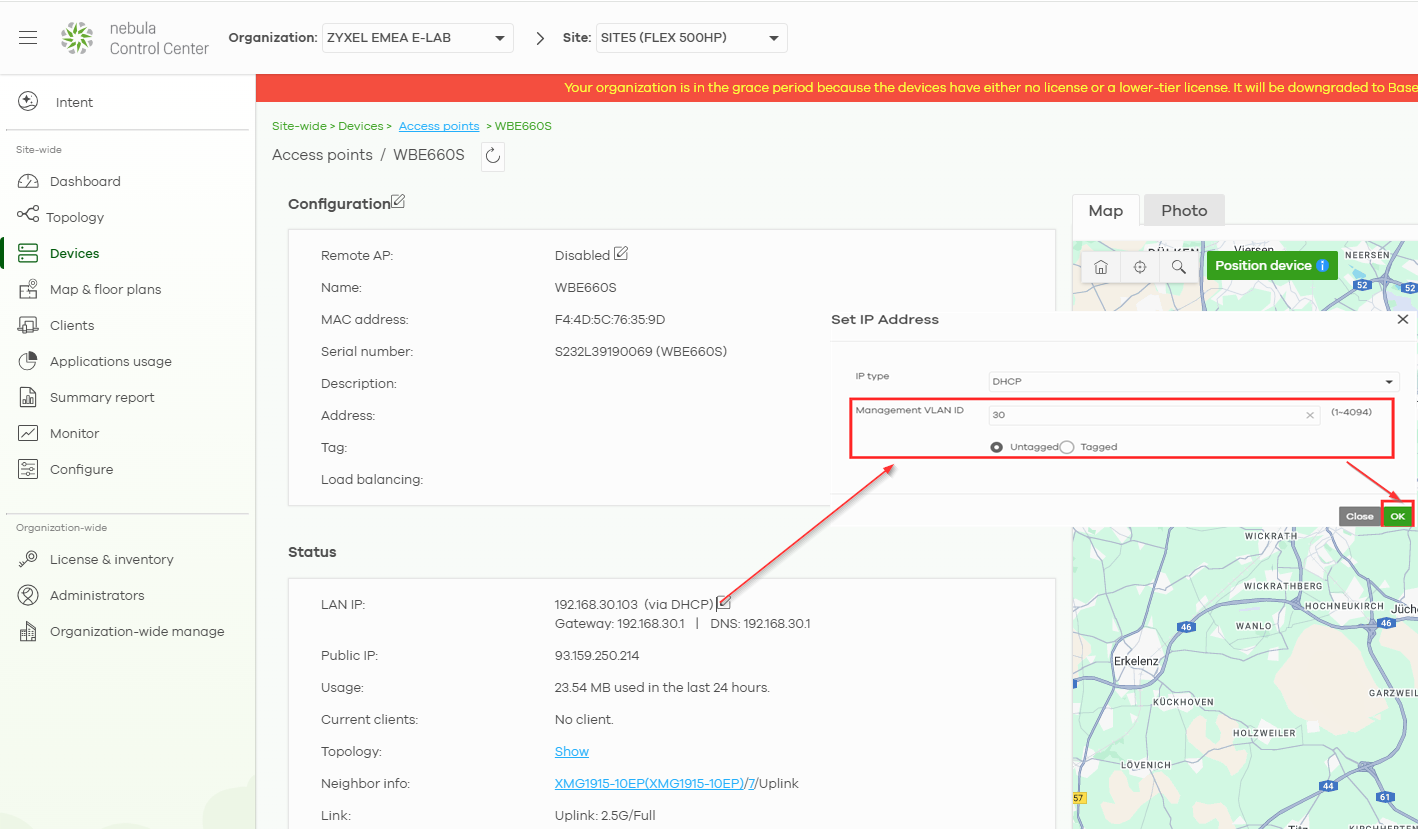Click the Devices sidebar icon
The width and height of the screenshot is (1418, 829).
pyautogui.click(x=28, y=253)
